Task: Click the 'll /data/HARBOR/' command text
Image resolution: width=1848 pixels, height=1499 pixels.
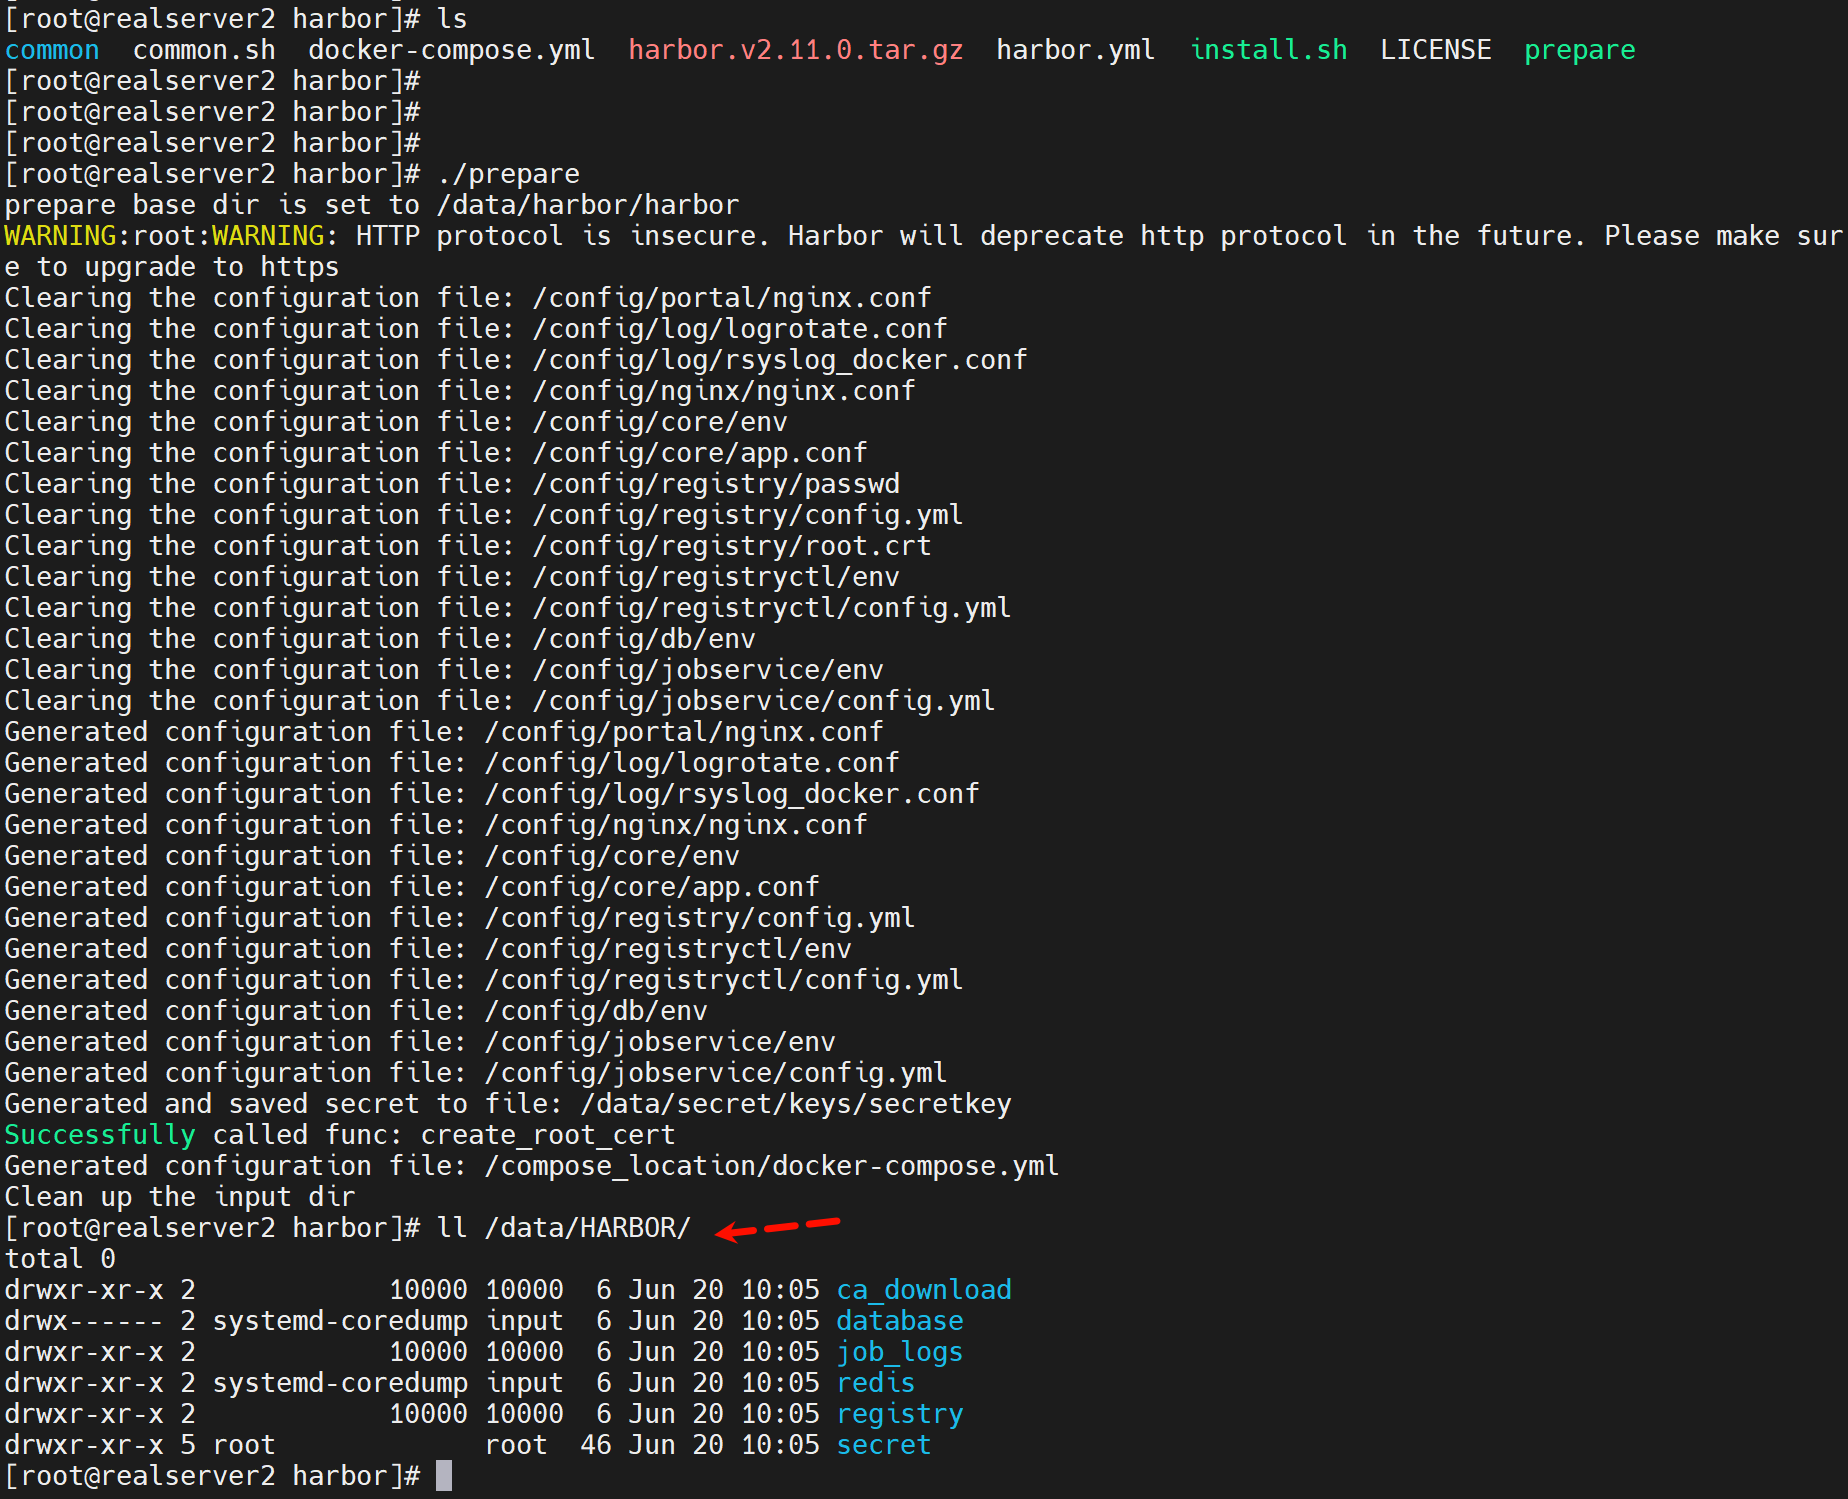Action: 563,1228
